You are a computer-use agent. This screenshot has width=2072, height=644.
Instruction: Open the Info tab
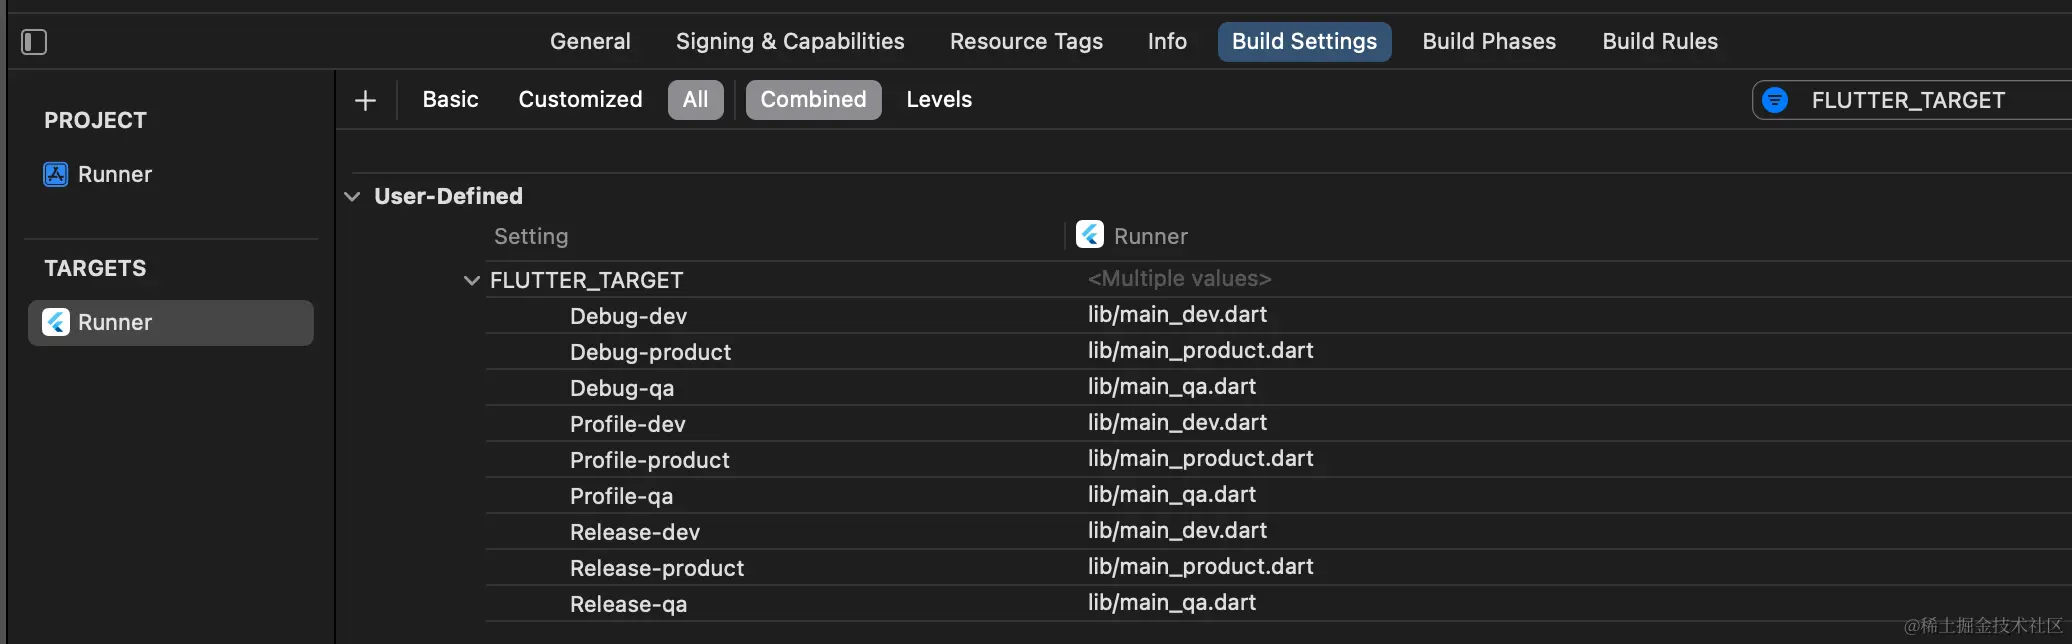1167,42
